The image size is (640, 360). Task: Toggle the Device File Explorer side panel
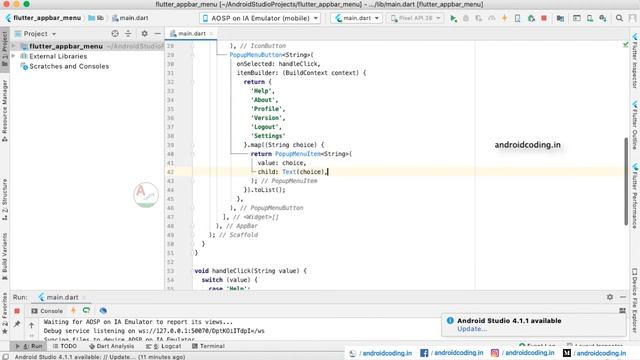coord(635,301)
